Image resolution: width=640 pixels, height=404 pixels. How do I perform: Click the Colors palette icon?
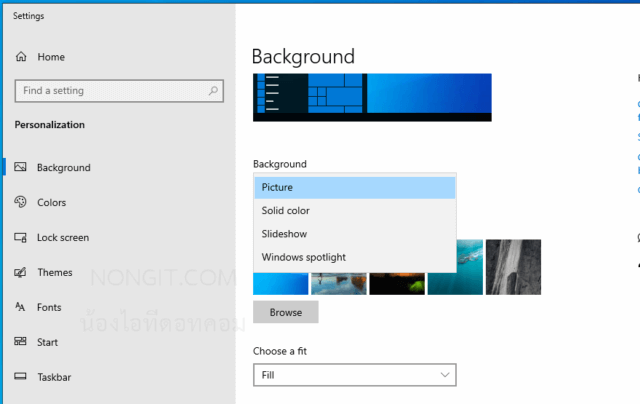point(20,202)
